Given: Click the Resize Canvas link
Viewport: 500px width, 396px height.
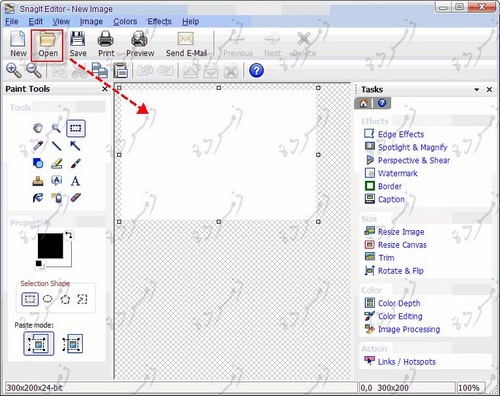Looking at the screenshot, I should 402,245.
